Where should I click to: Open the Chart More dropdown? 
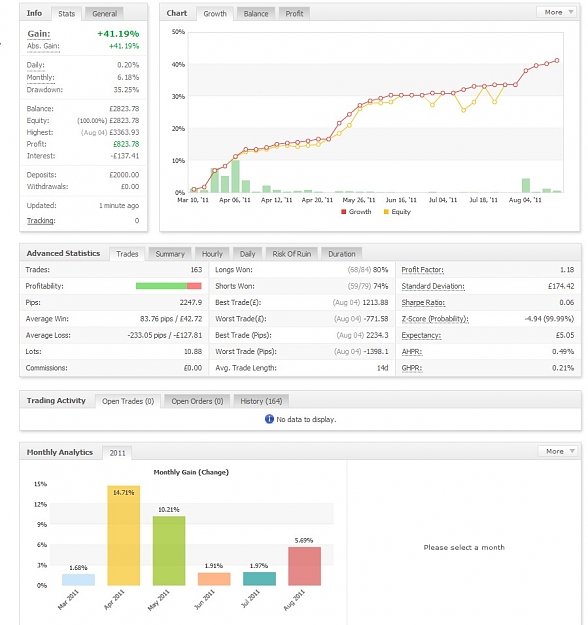[558, 12]
